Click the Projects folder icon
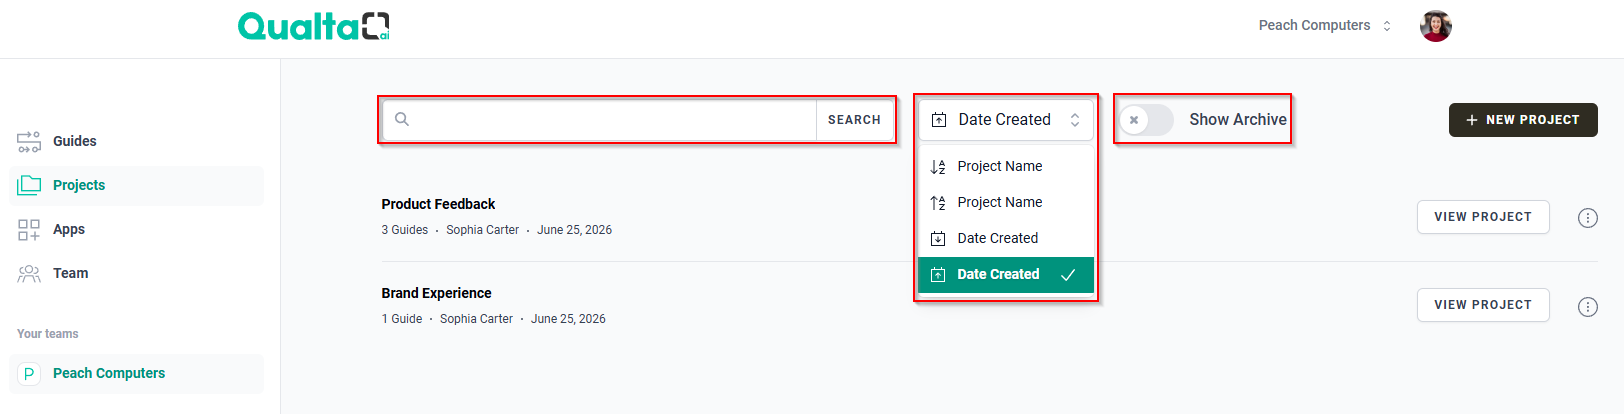 [29, 185]
